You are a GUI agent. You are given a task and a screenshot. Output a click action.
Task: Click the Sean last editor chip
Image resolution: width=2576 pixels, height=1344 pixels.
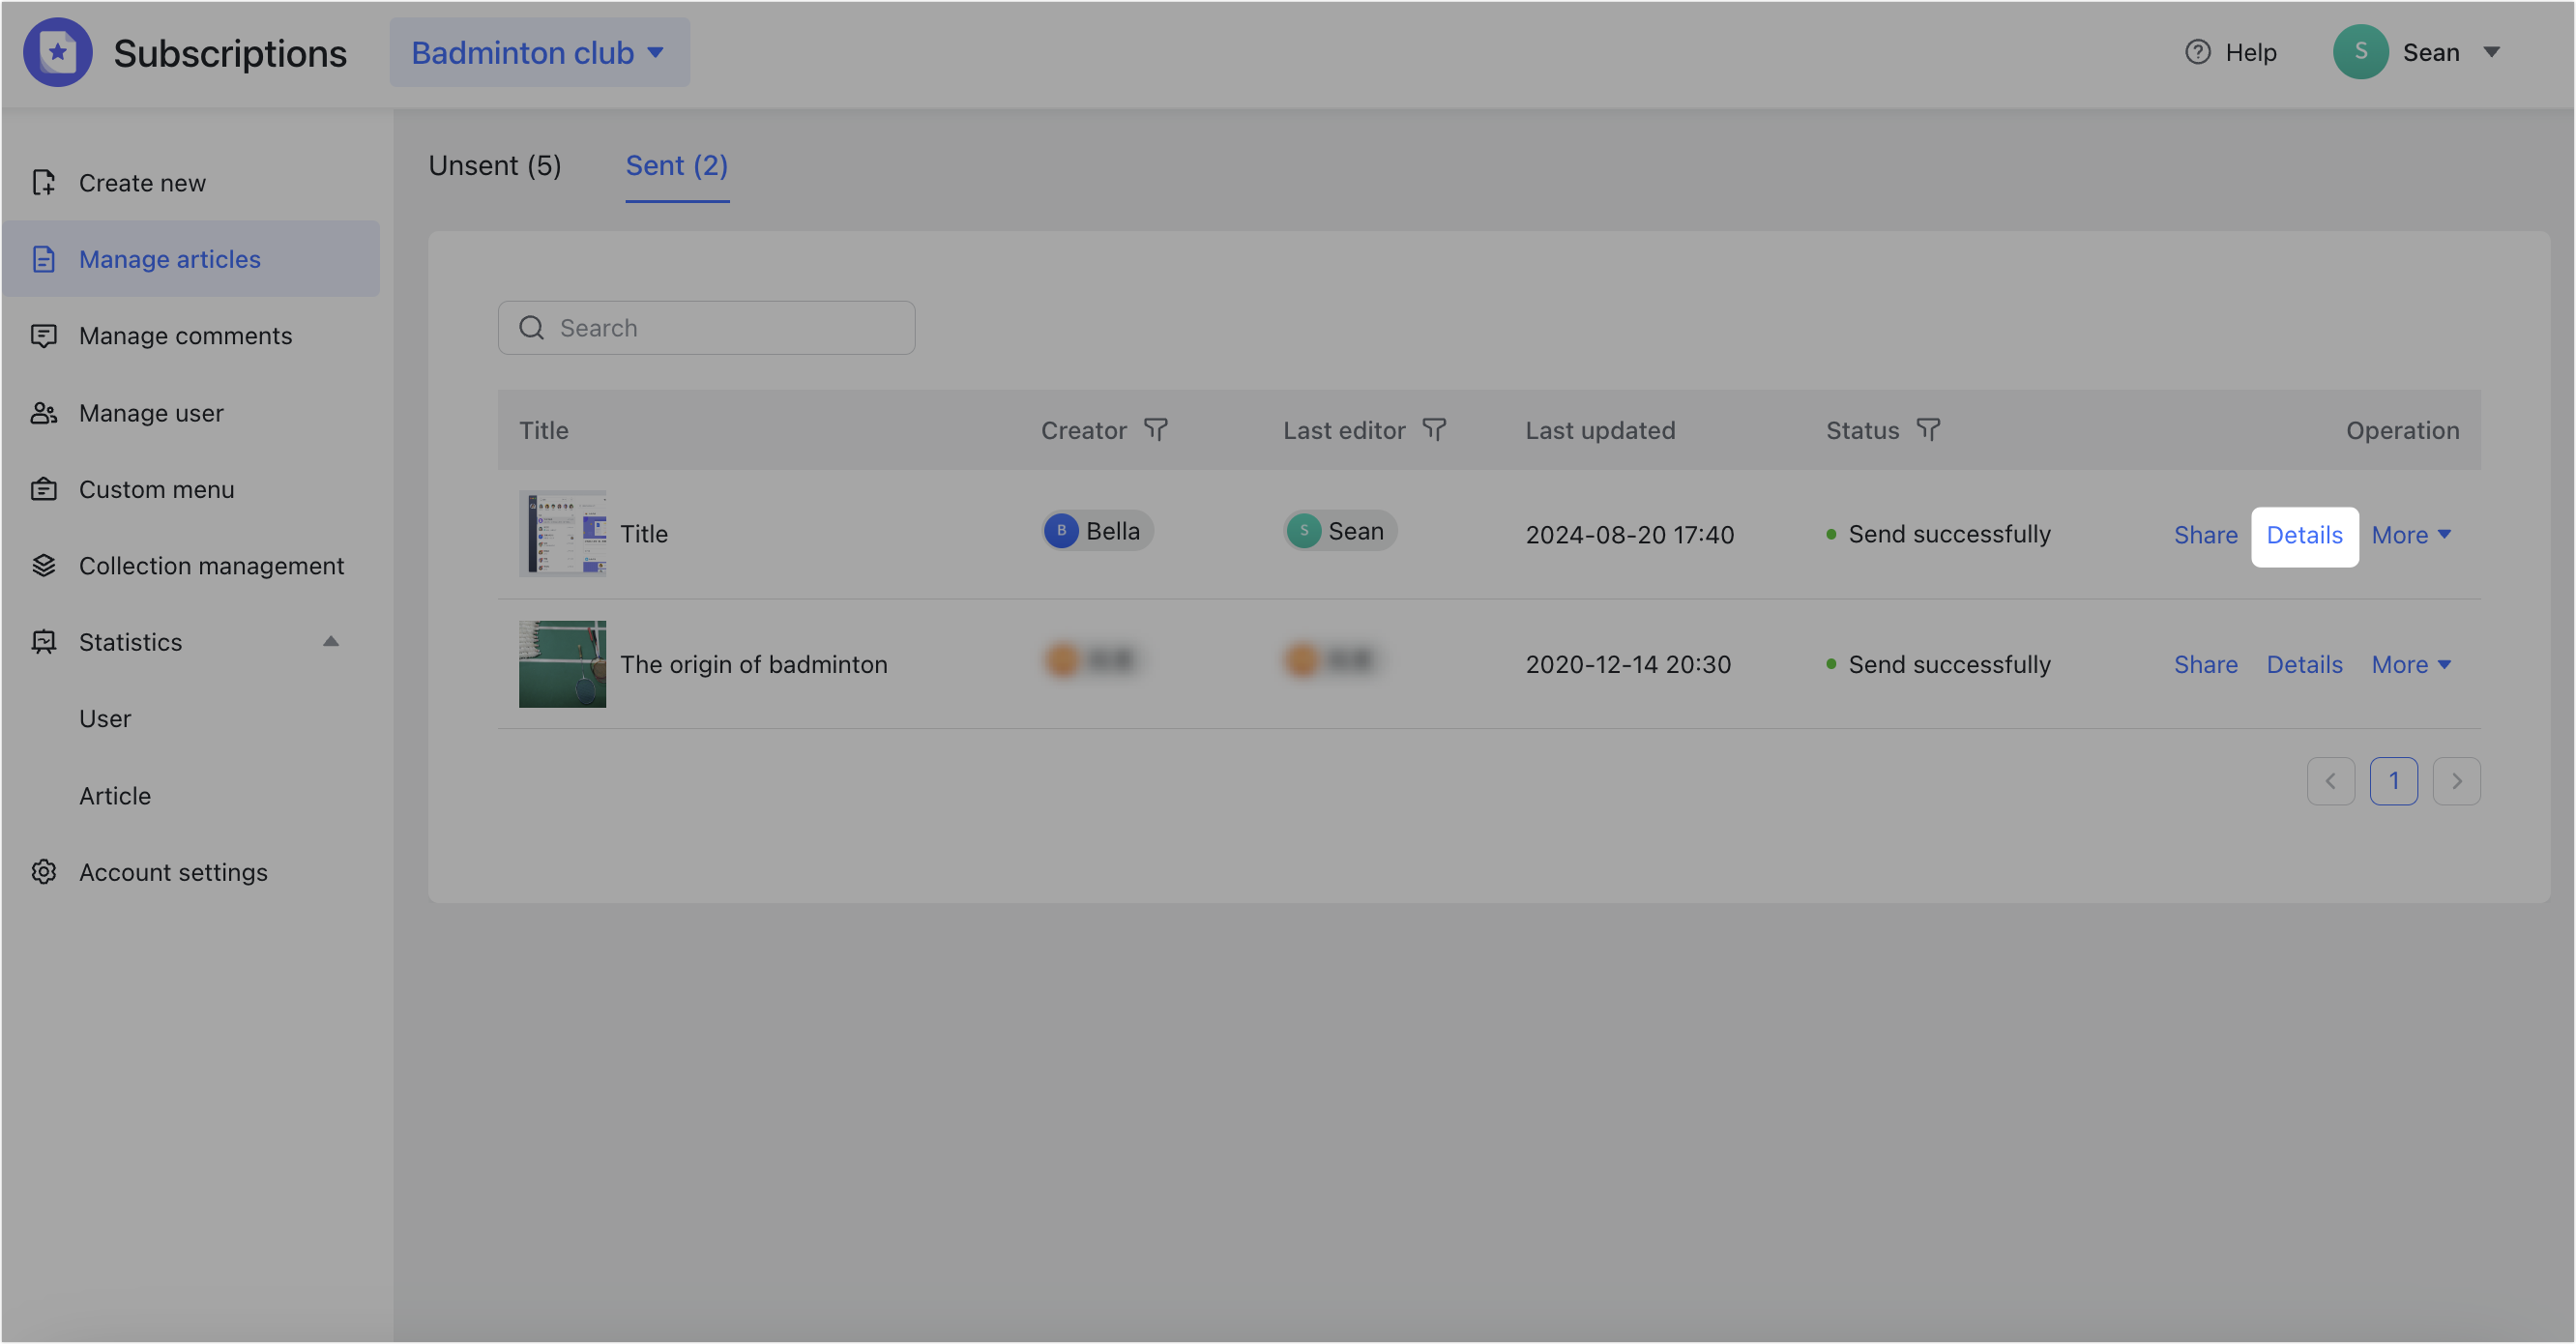[1340, 531]
